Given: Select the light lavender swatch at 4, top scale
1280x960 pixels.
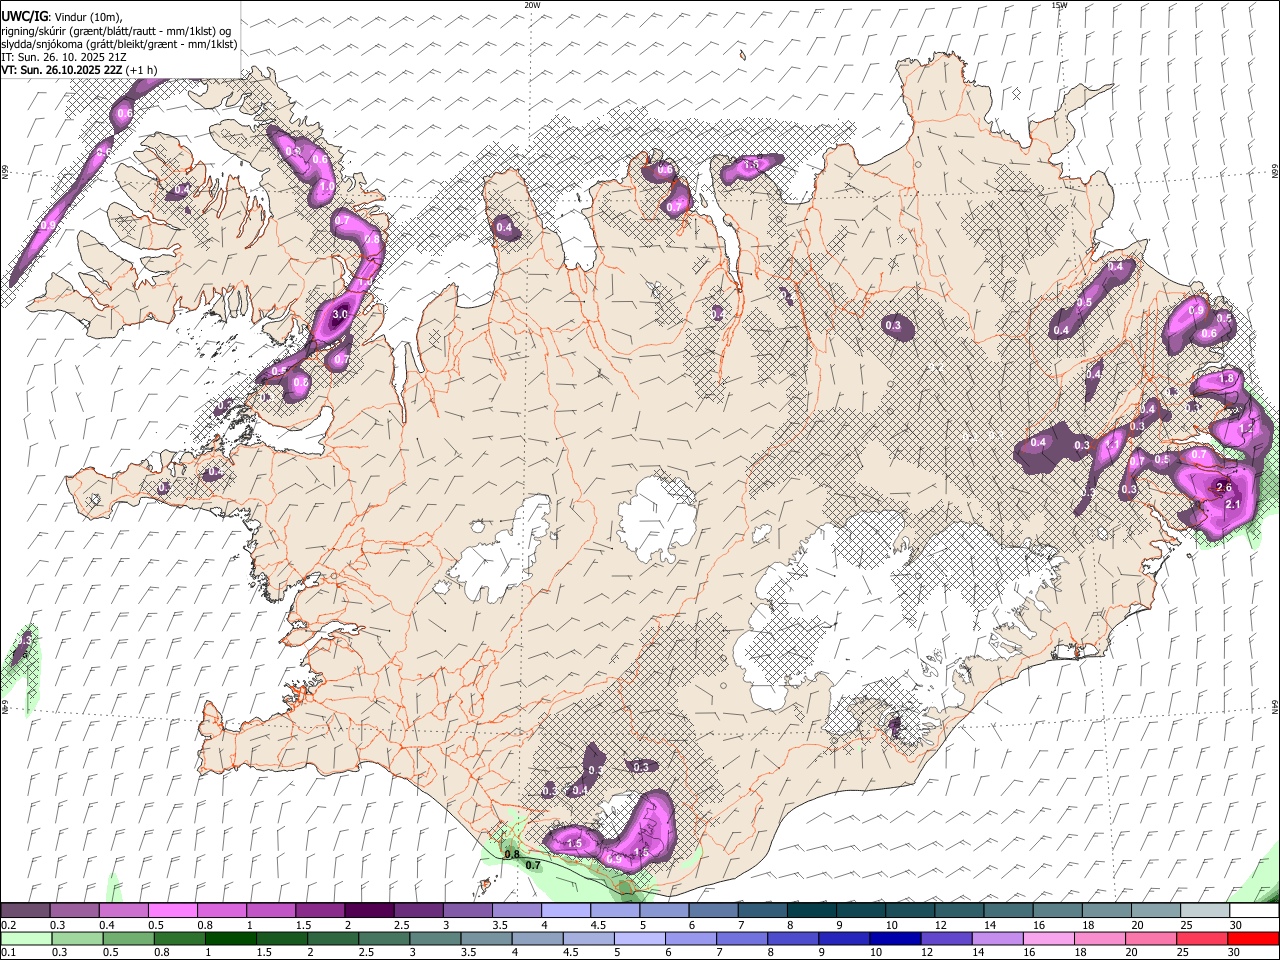Looking at the screenshot, I should [566, 911].
